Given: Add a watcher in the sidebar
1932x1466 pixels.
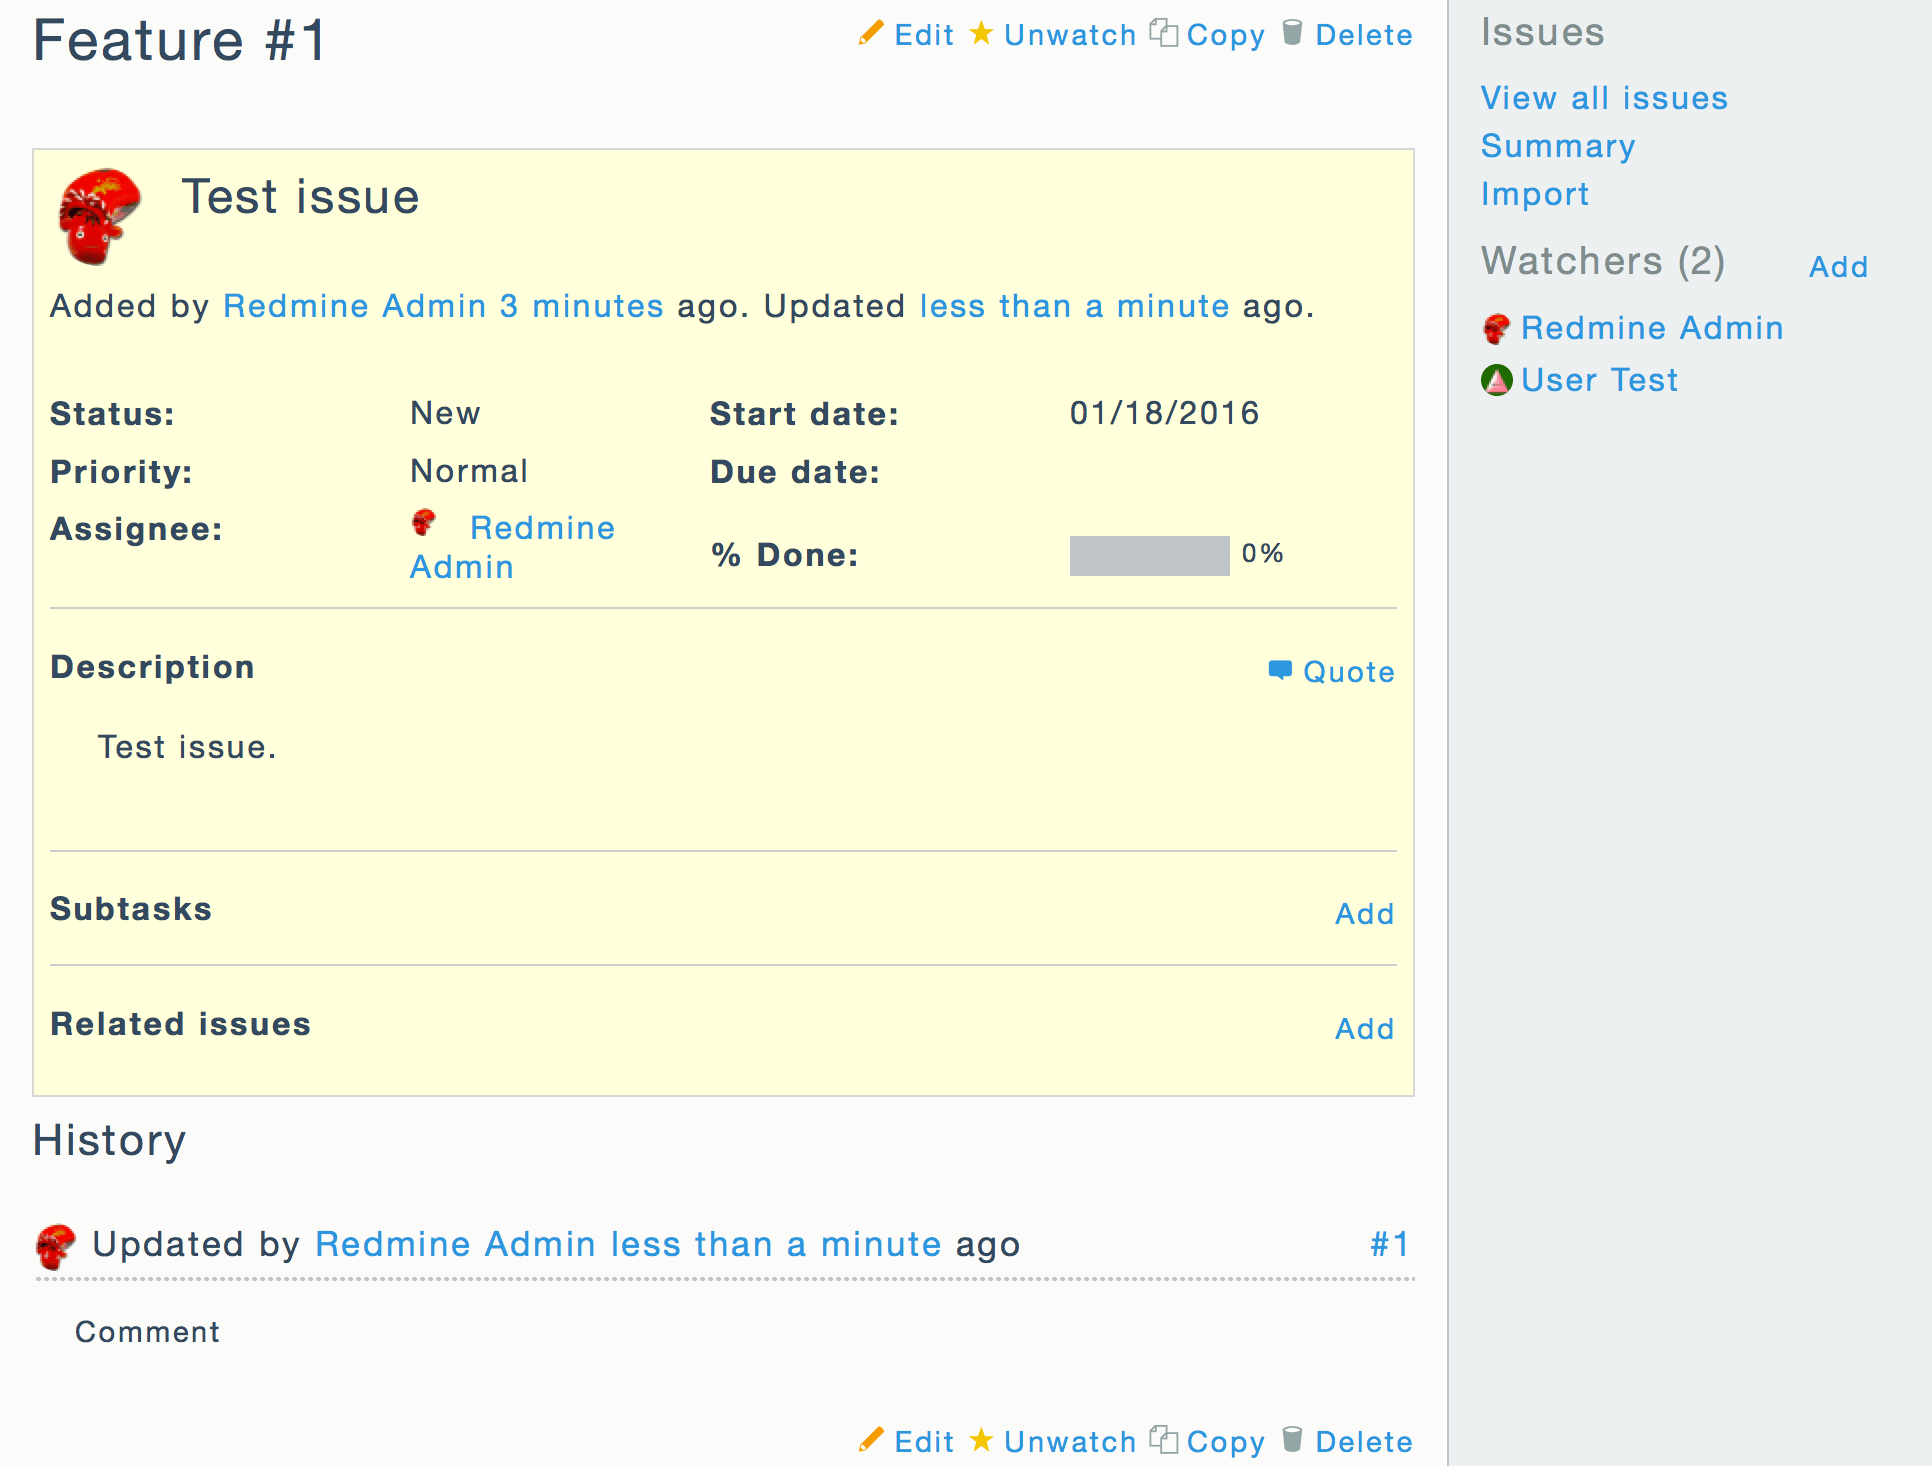Looking at the screenshot, I should click(1838, 267).
